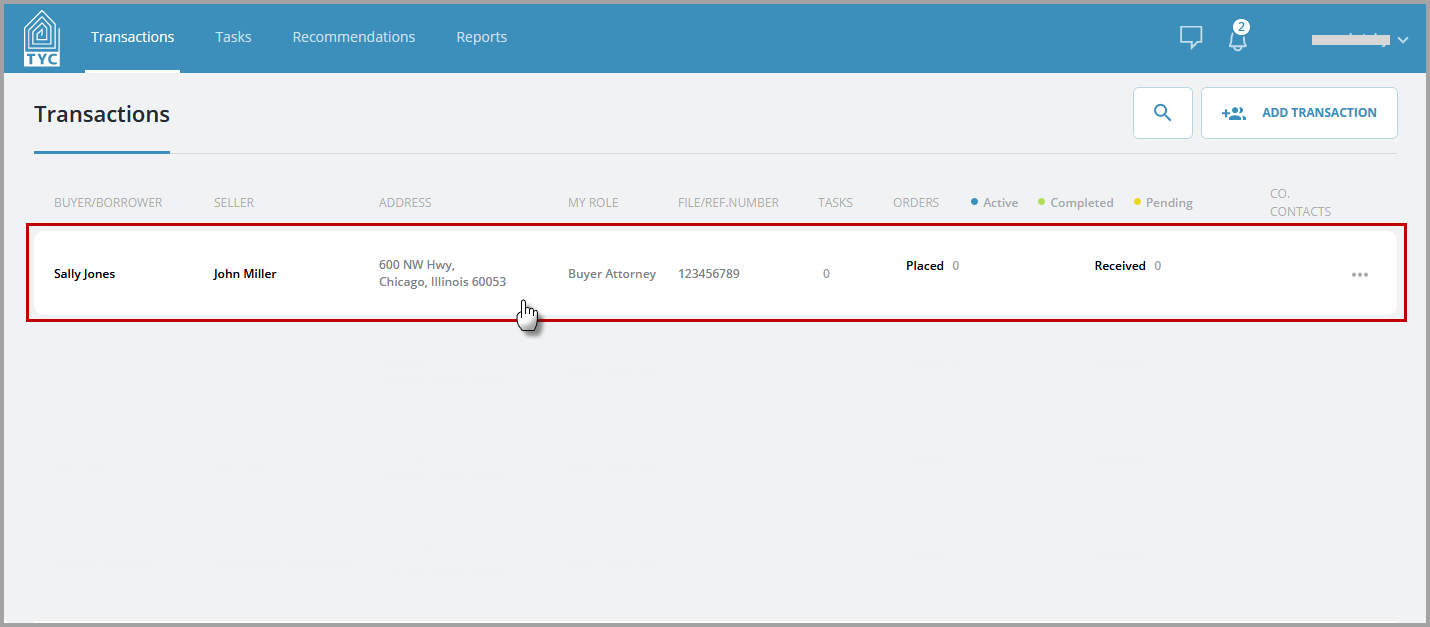Select the Transactions nav tab
The width and height of the screenshot is (1430, 627).
click(133, 37)
